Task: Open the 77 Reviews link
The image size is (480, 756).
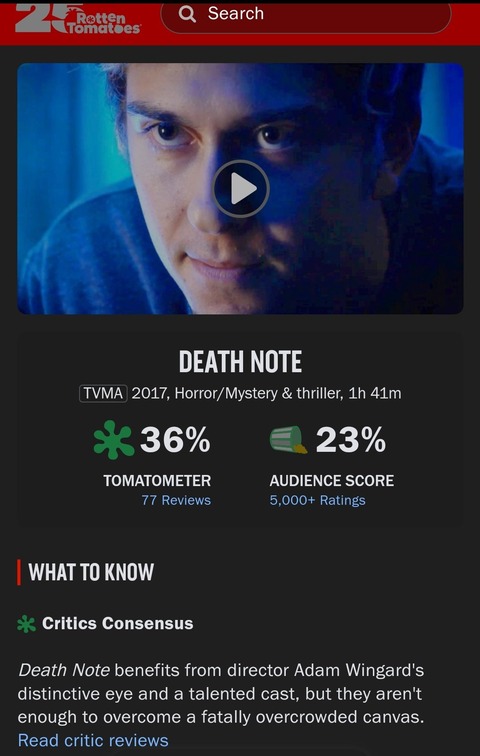Action: click(176, 500)
